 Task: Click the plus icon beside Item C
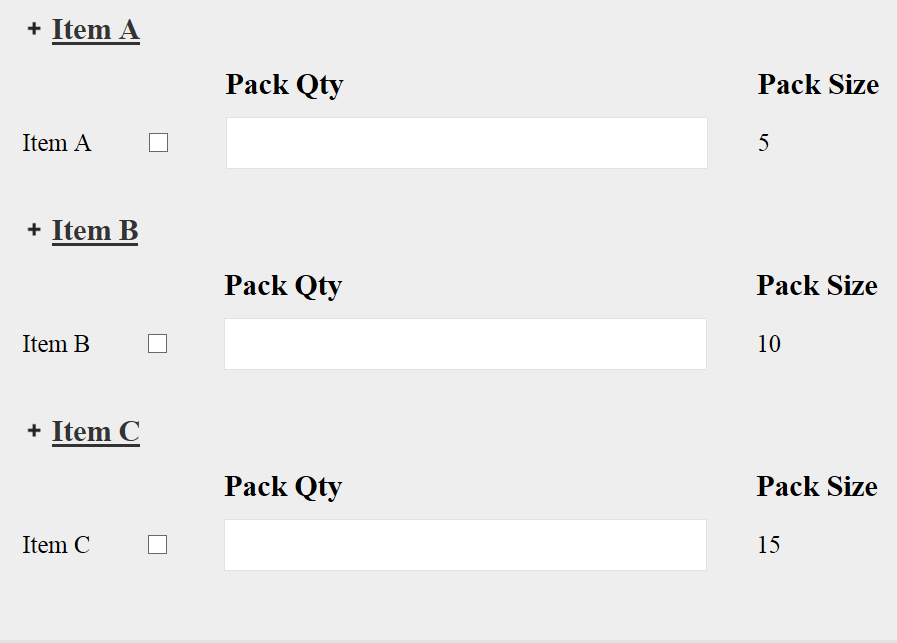(33, 430)
